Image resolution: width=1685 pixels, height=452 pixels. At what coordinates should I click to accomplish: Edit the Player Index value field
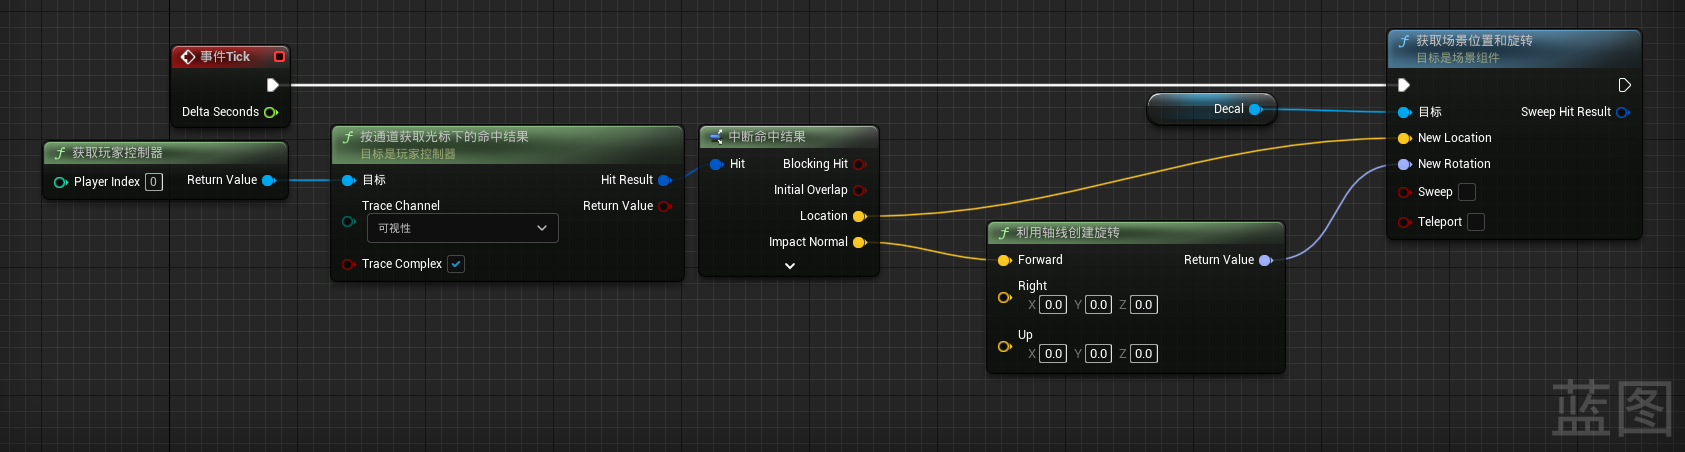click(x=153, y=182)
